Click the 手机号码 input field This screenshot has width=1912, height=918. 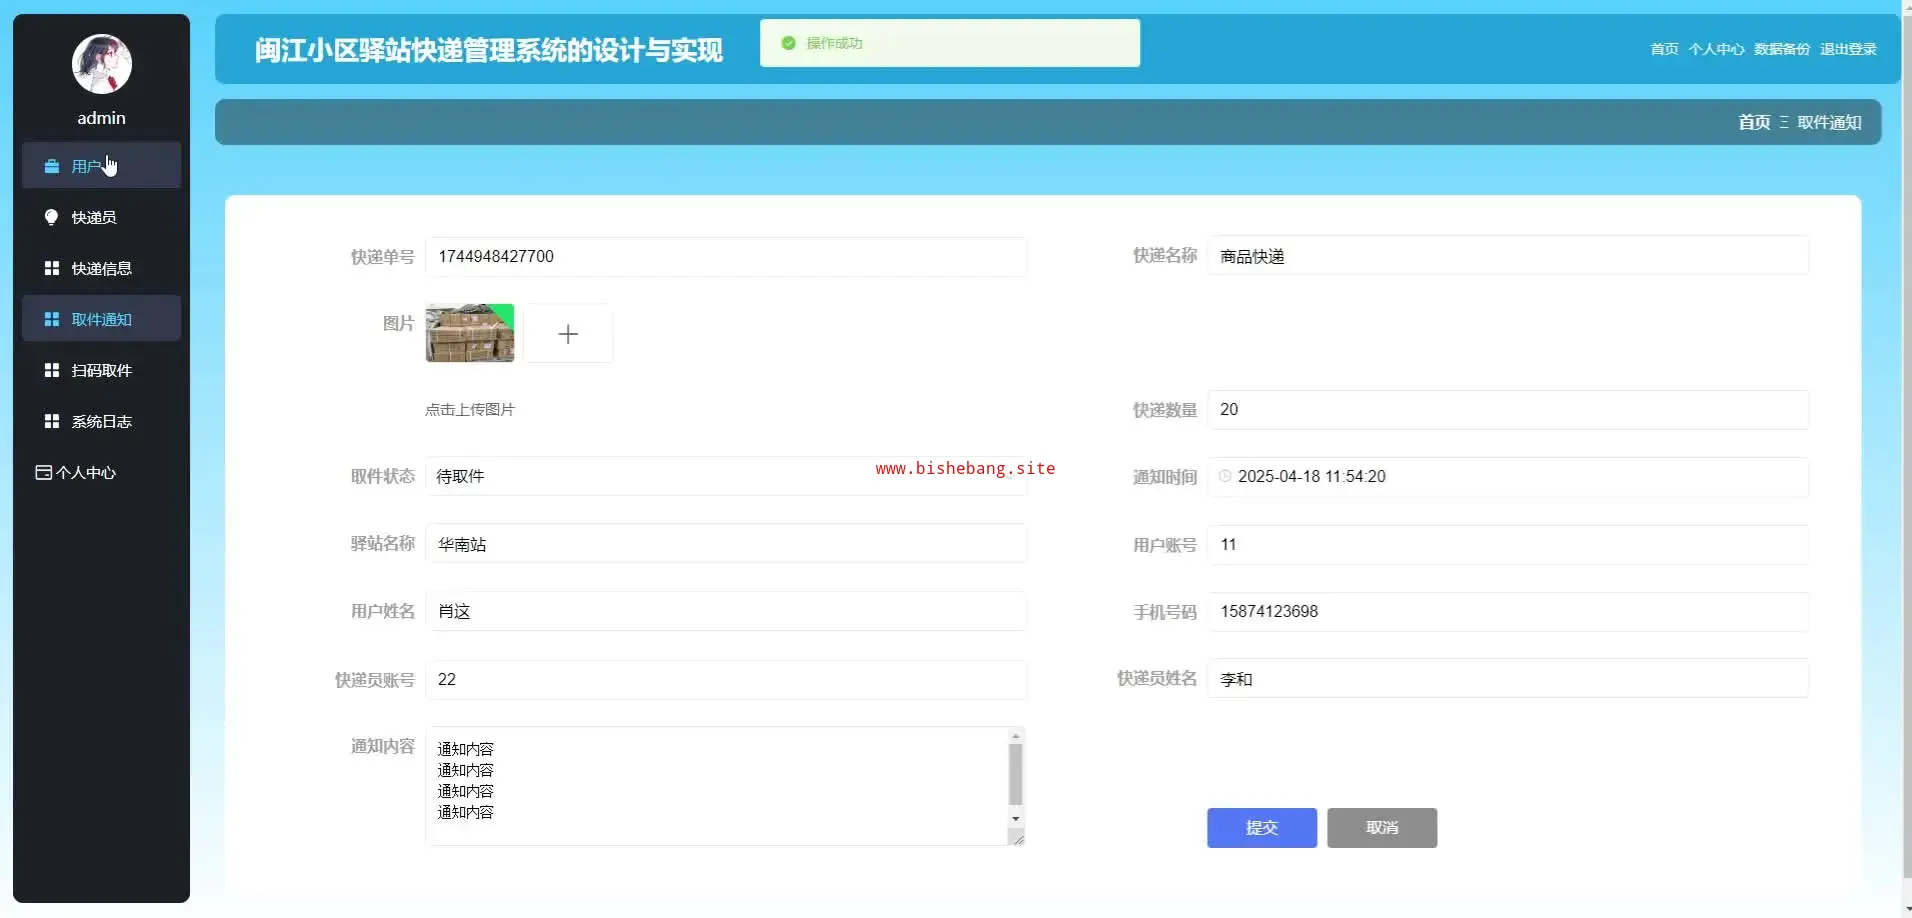[x=1508, y=612]
